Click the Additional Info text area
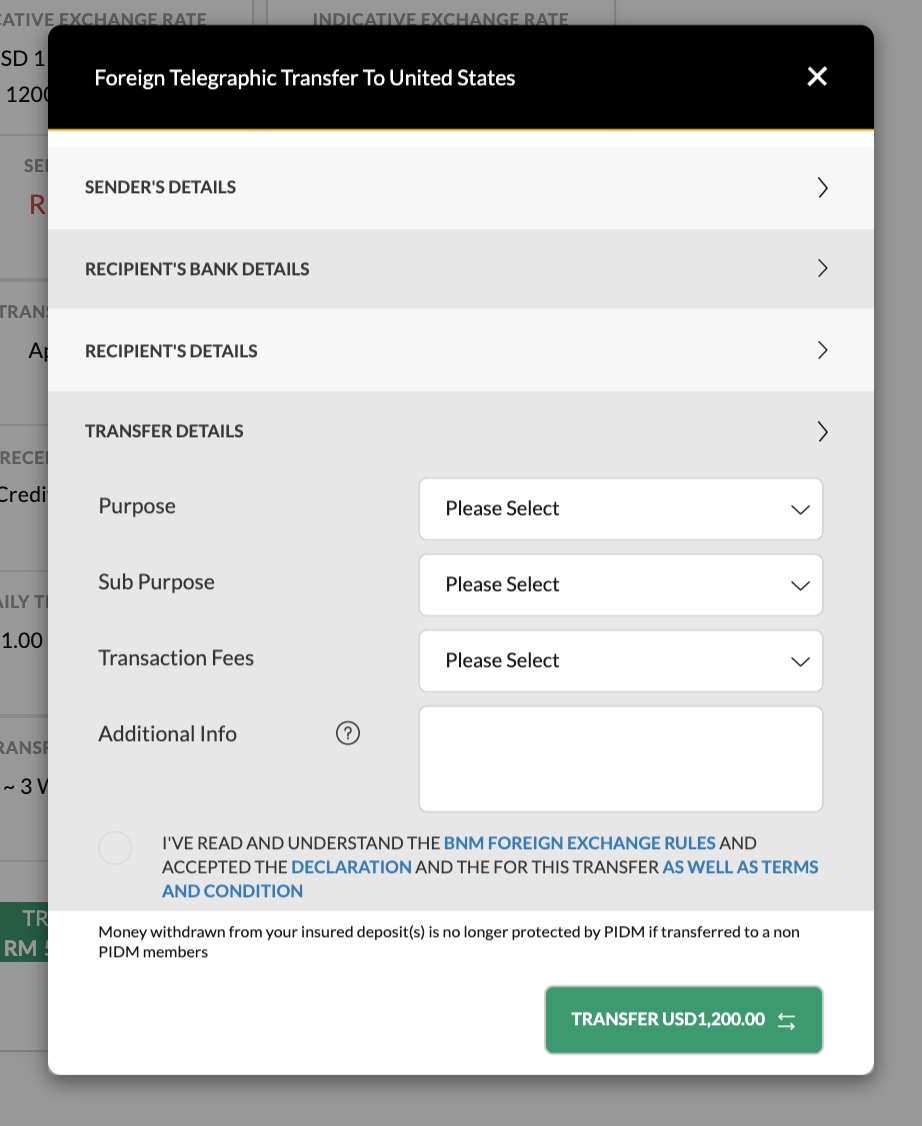Viewport: 922px width, 1126px height. (620, 759)
